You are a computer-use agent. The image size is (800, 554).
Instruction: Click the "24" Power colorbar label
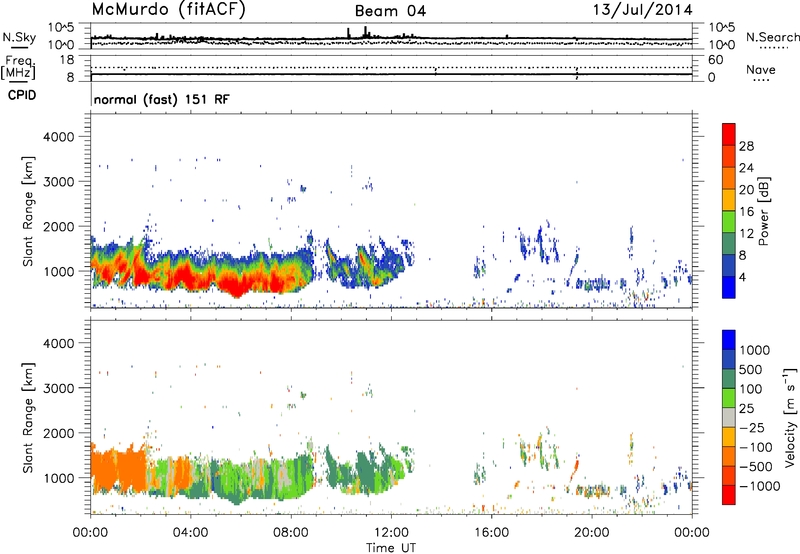(x=746, y=168)
